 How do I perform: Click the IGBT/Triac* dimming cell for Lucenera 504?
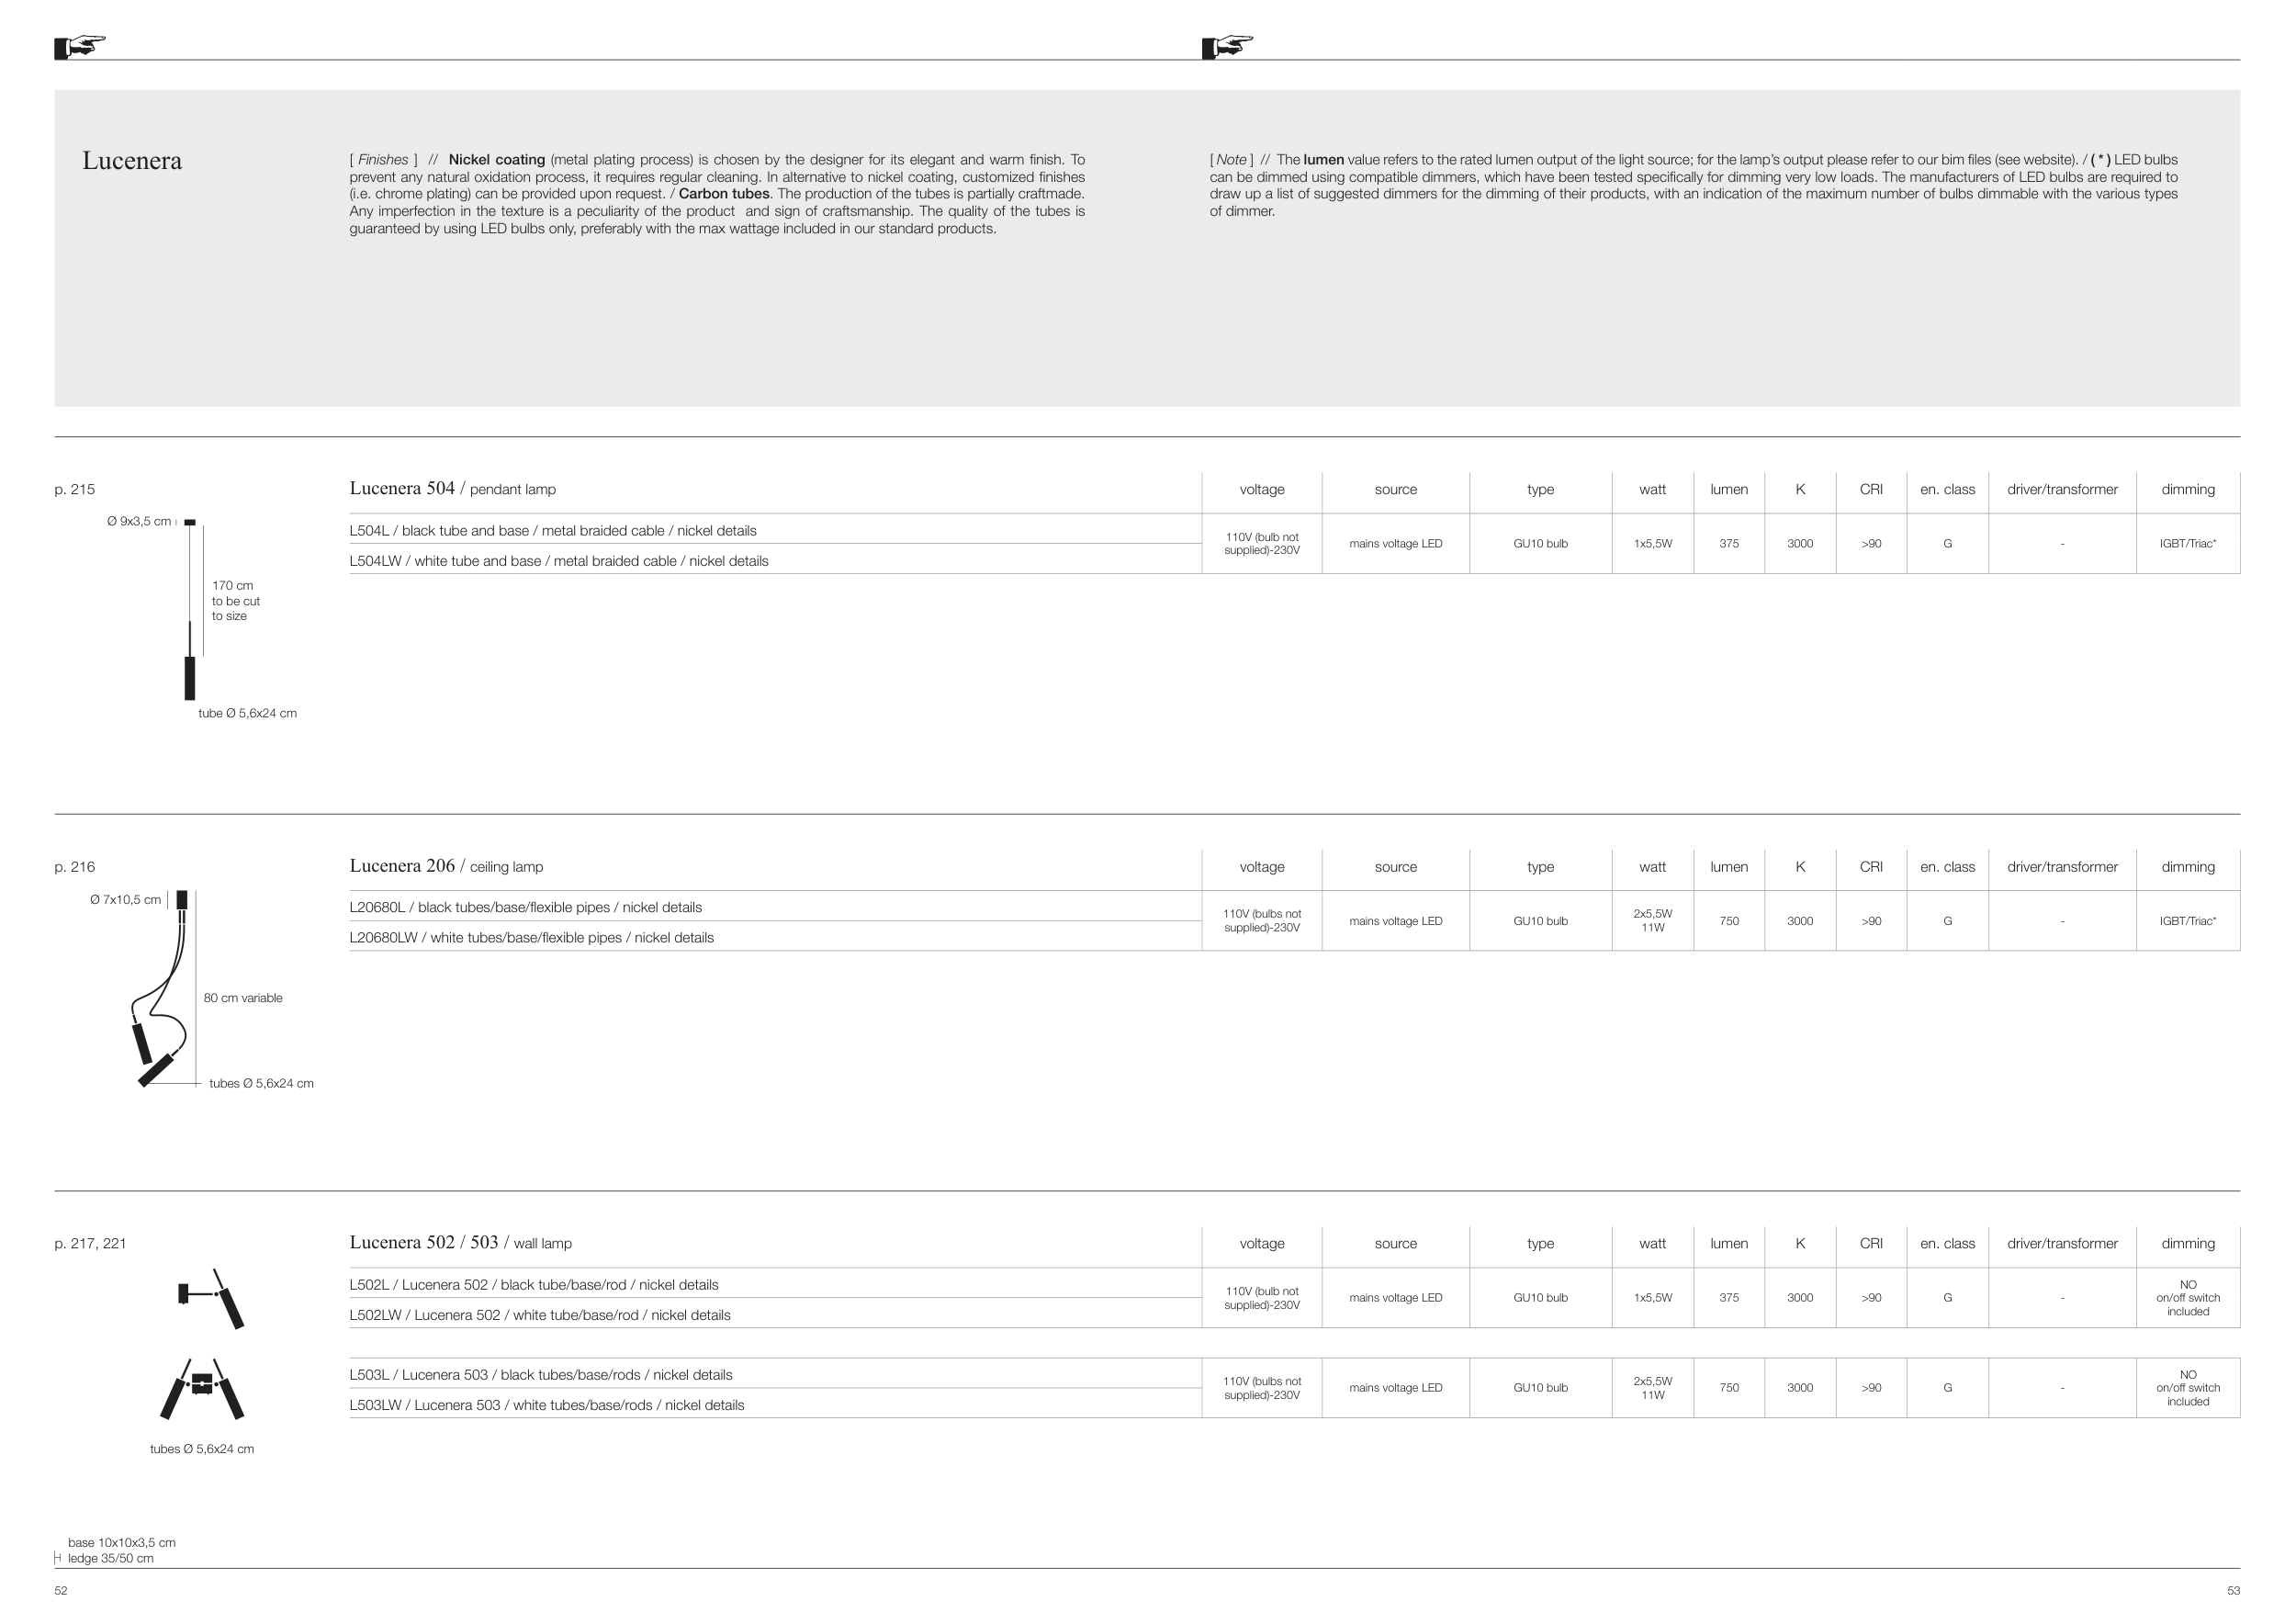[x=2187, y=544]
